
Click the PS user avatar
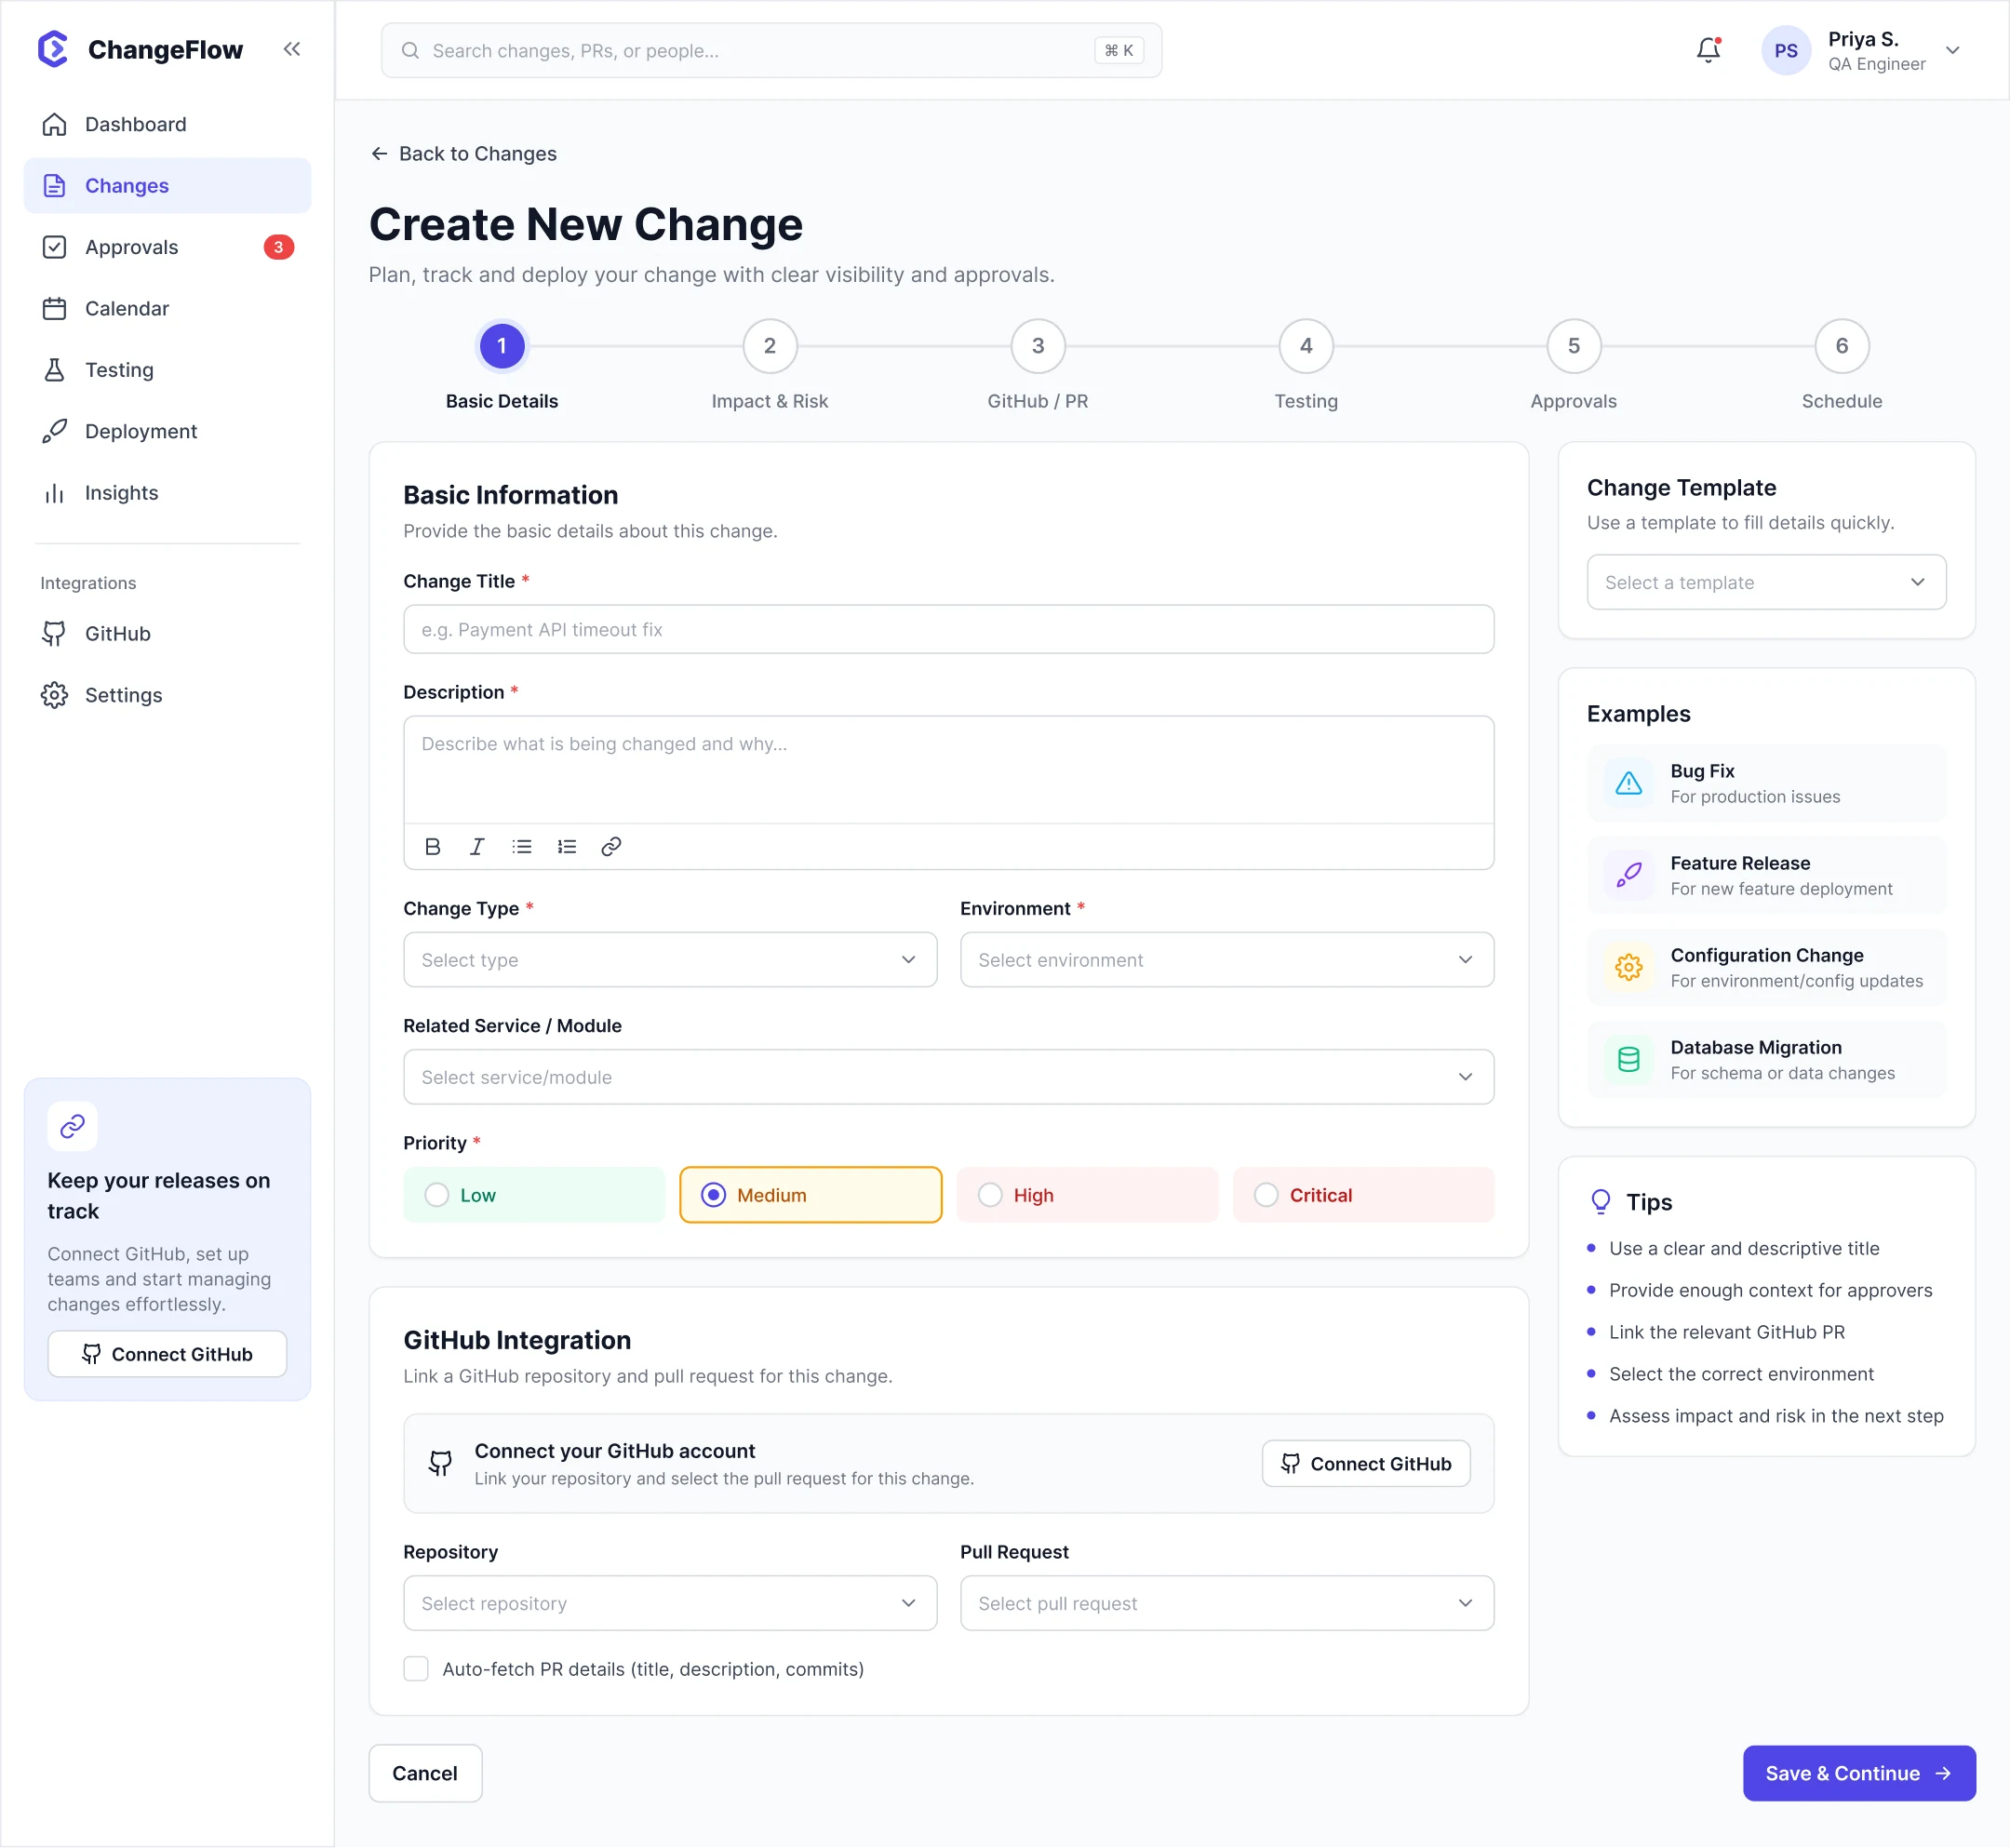click(x=1786, y=50)
